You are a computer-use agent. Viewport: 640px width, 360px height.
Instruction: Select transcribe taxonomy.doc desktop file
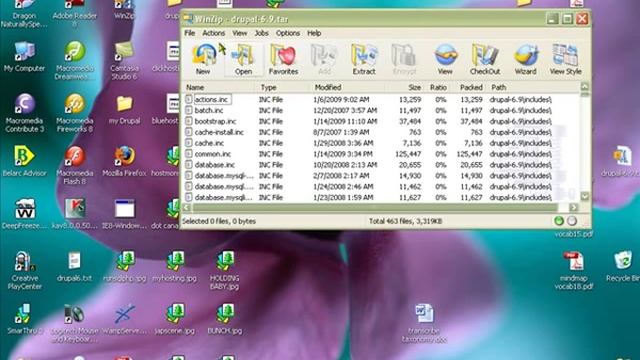tap(424, 323)
